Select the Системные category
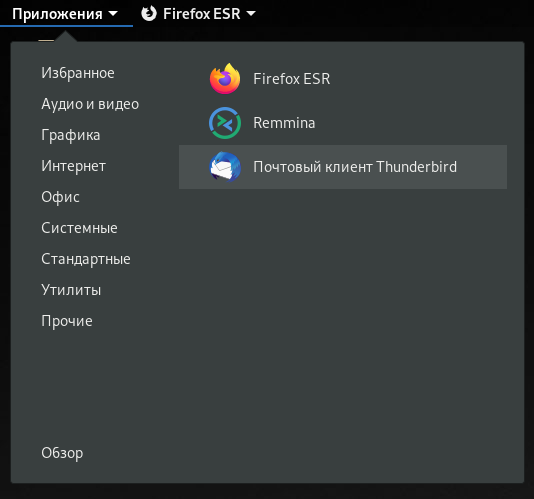This screenshot has width=534, height=499. click(79, 228)
